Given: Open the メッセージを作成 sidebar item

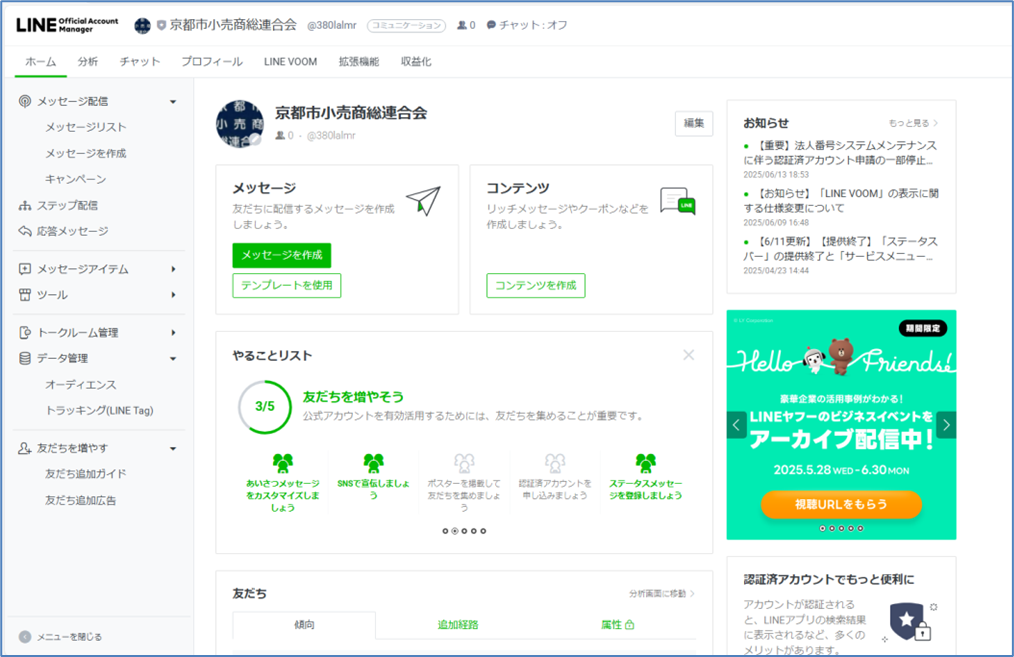Looking at the screenshot, I should pyautogui.click(x=85, y=153).
